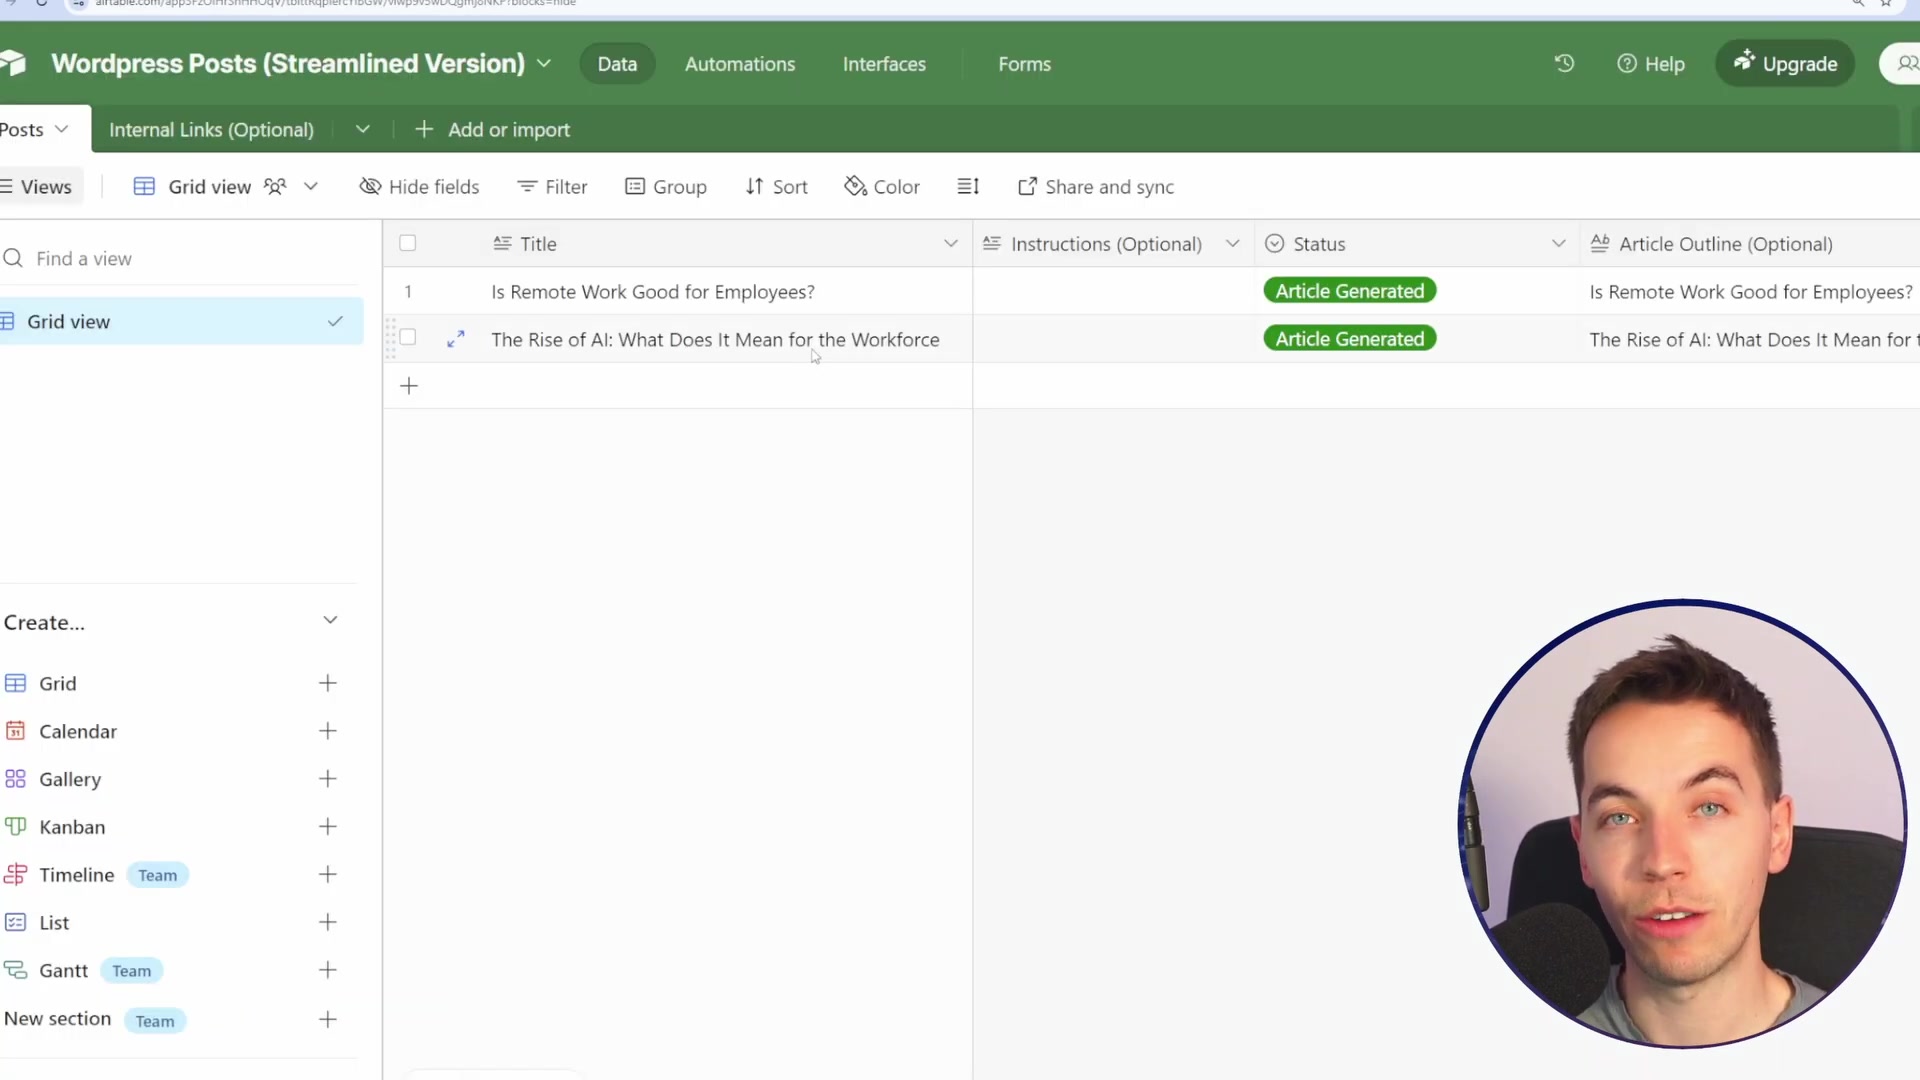
Task: Open the Filter menu
Action: point(552,187)
